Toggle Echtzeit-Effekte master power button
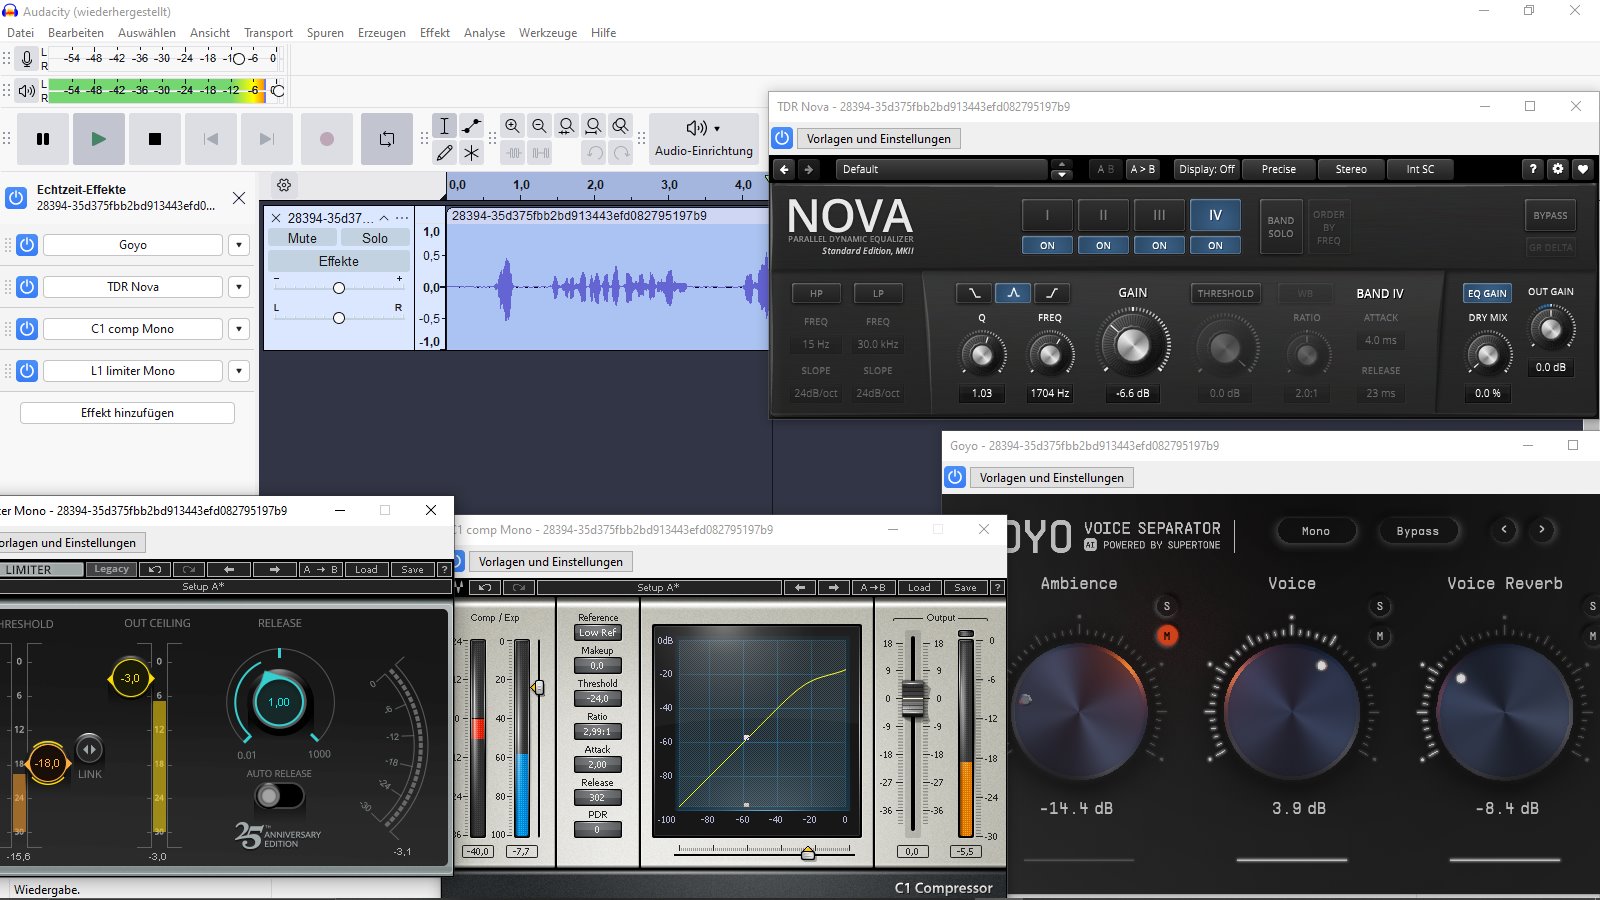The height and width of the screenshot is (900, 1600). tap(16, 197)
